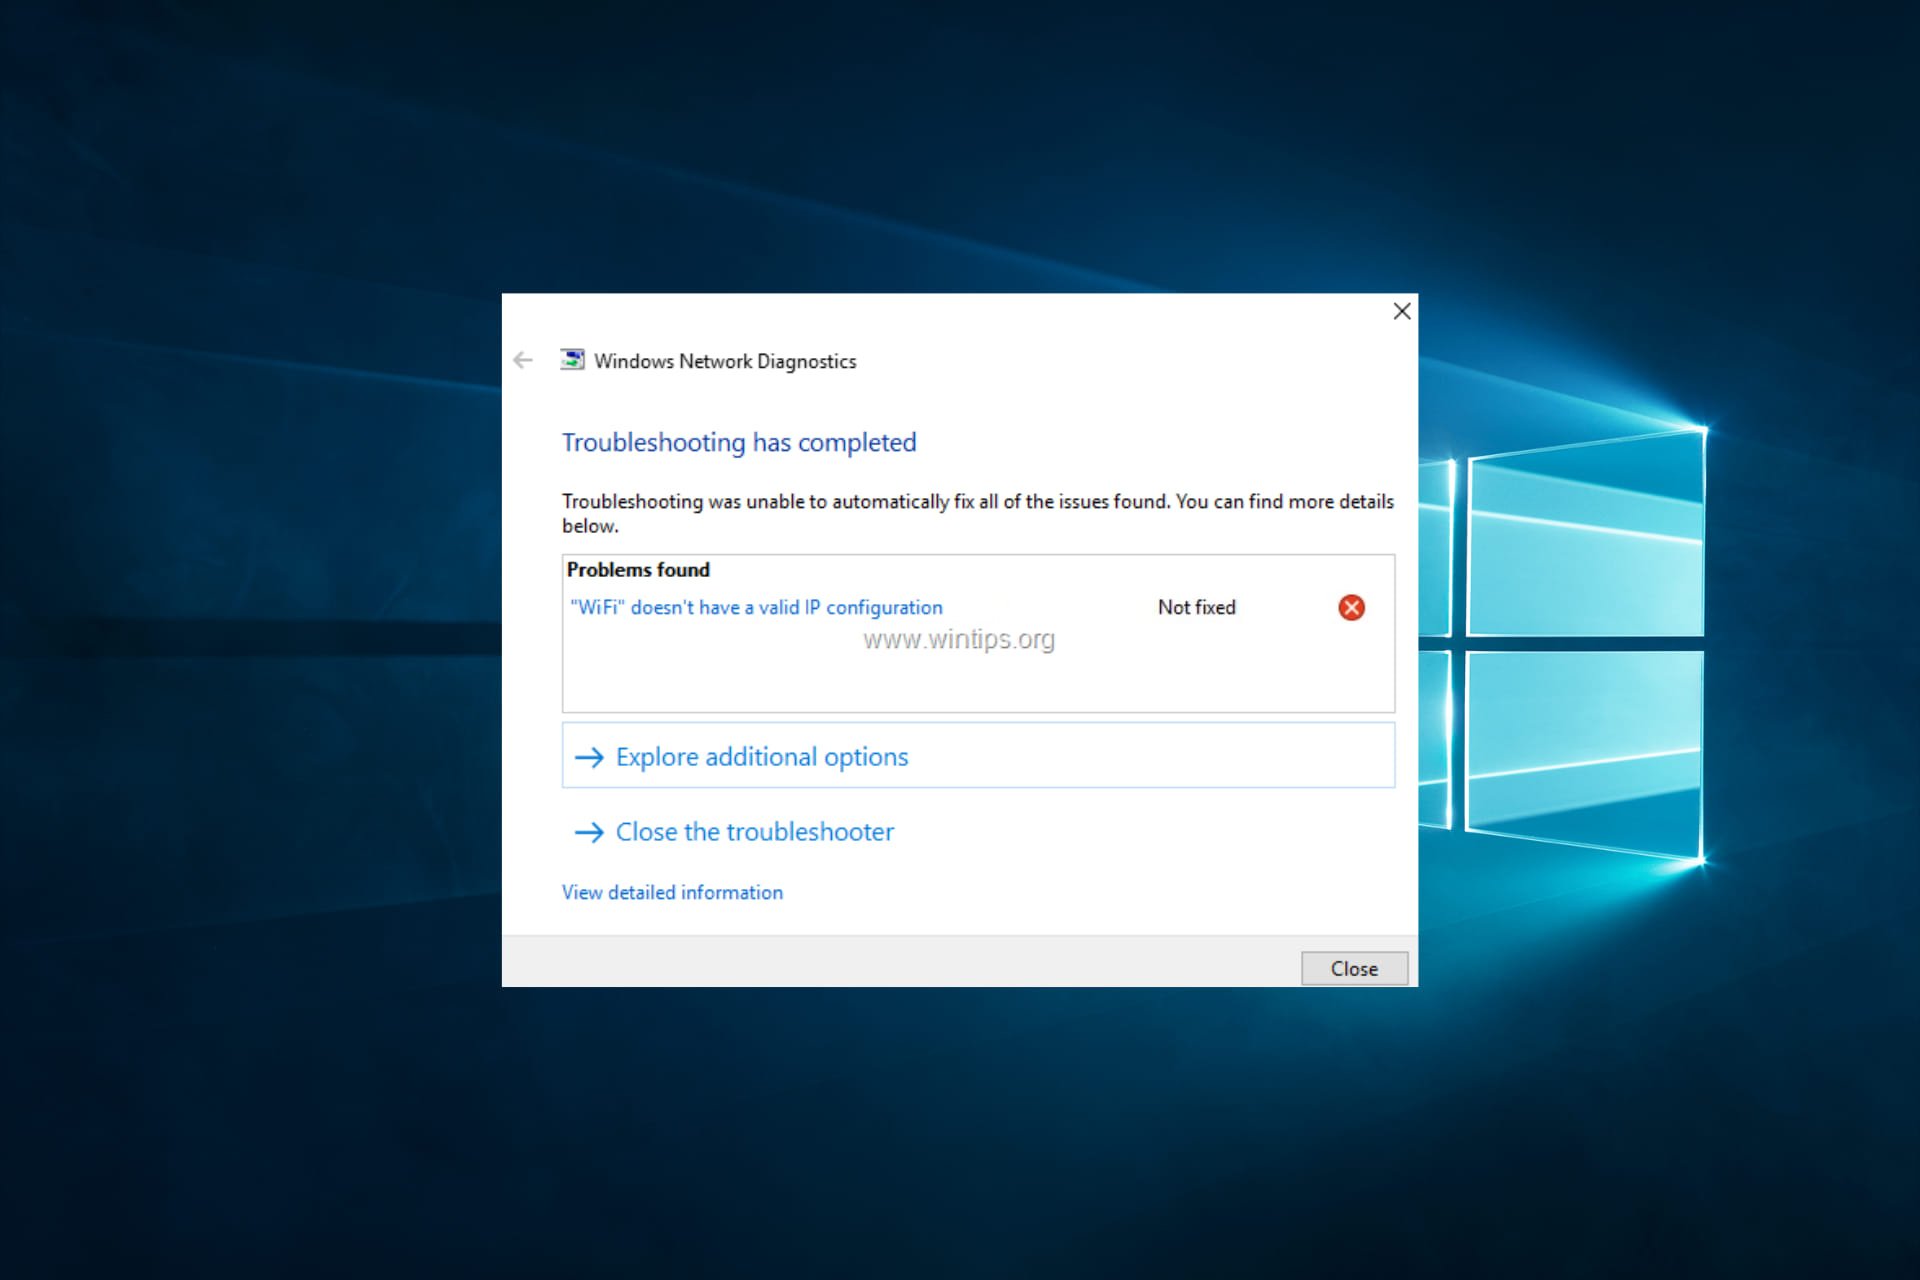Click the Windows Network Diagnostics title text
This screenshot has width=1920, height=1280.
point(725,361)
